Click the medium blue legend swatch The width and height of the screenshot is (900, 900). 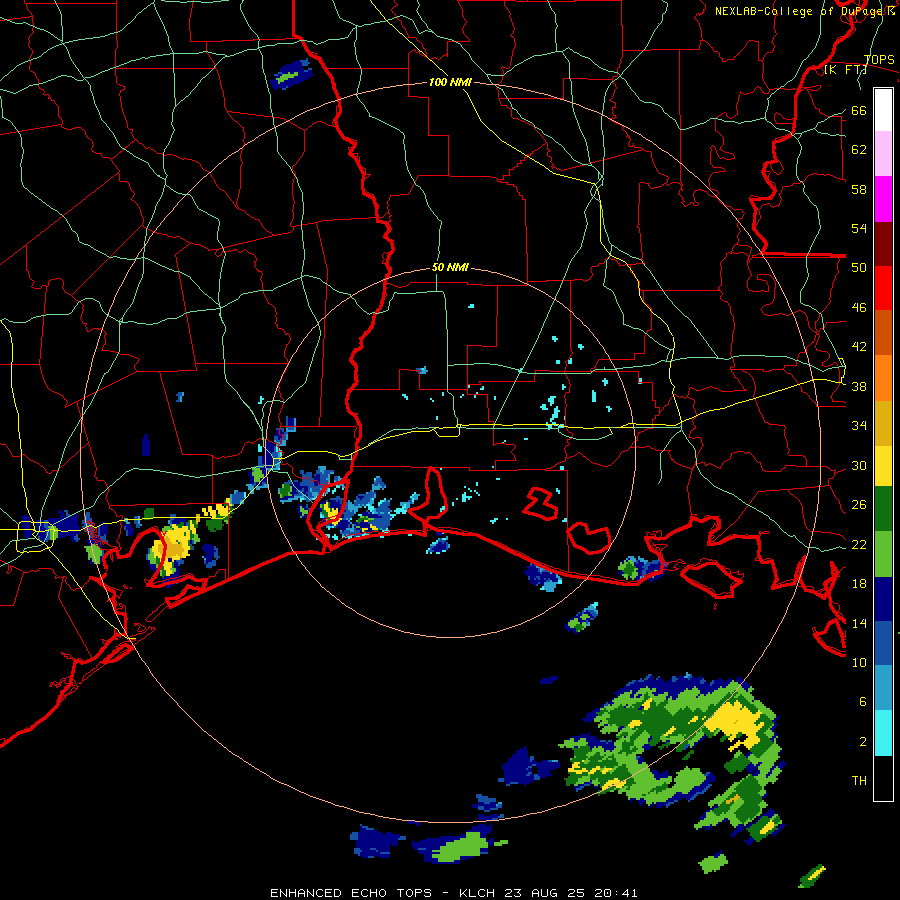coord(883,643)
